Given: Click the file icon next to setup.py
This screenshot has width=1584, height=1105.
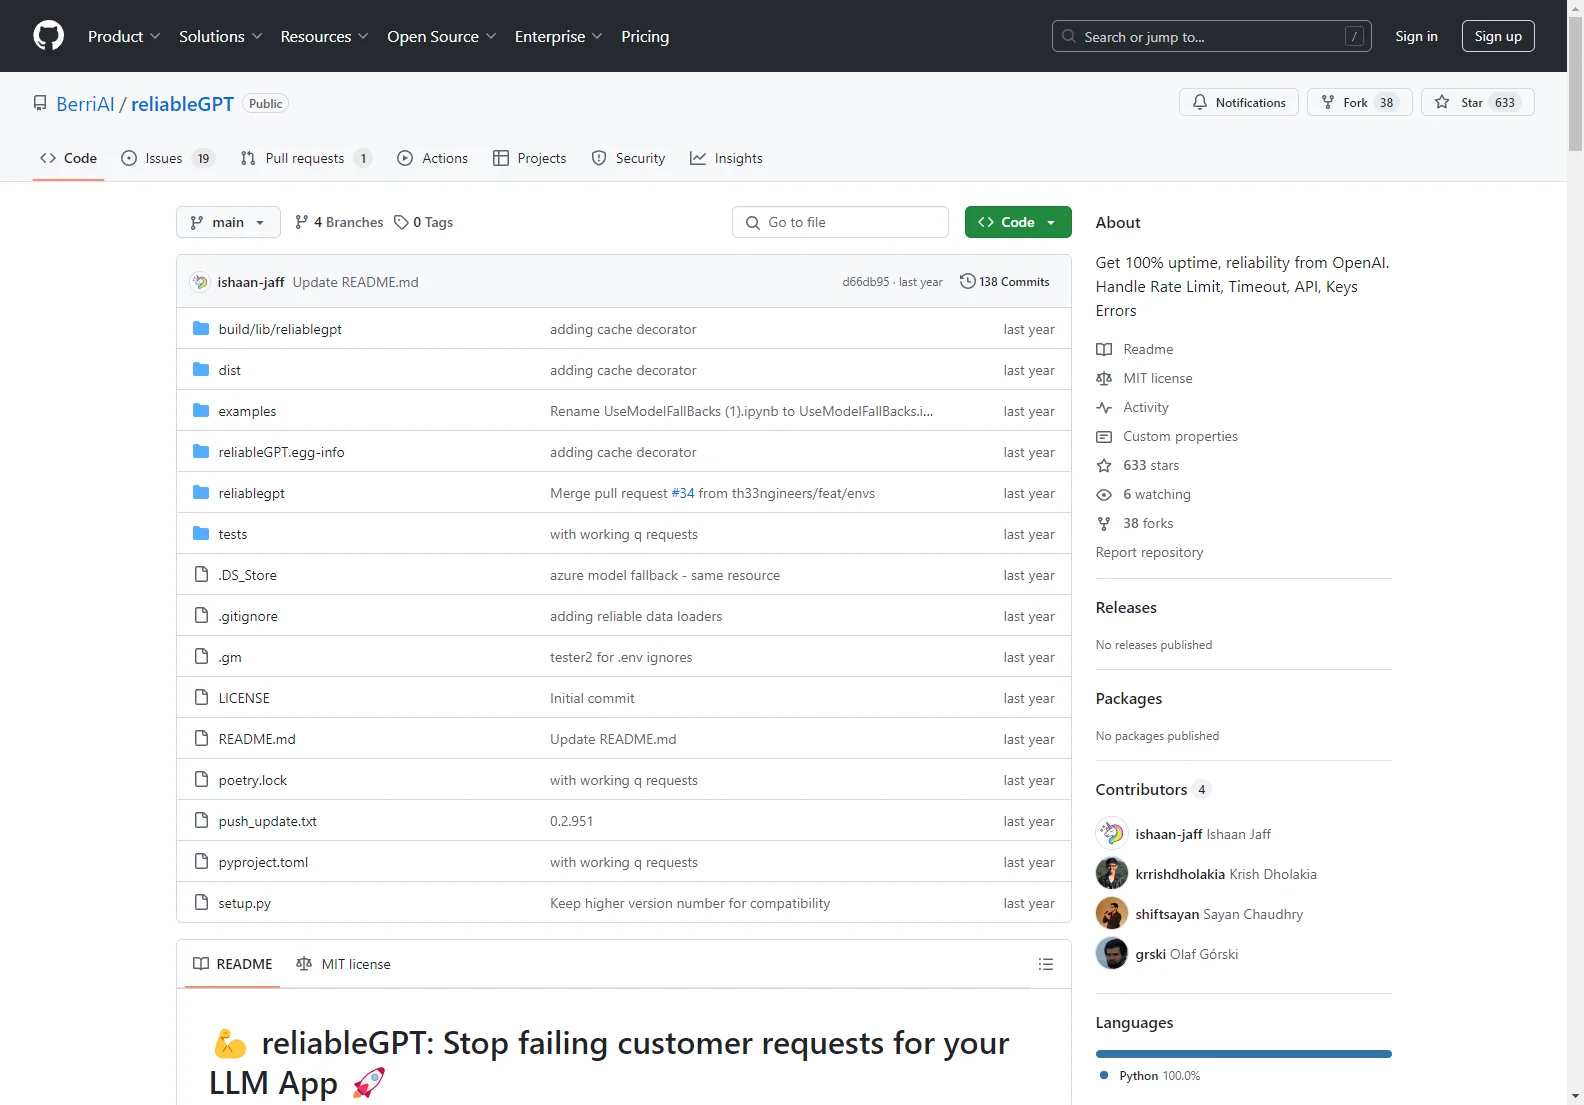Looking at the screenshot, I should coord(201,903).
